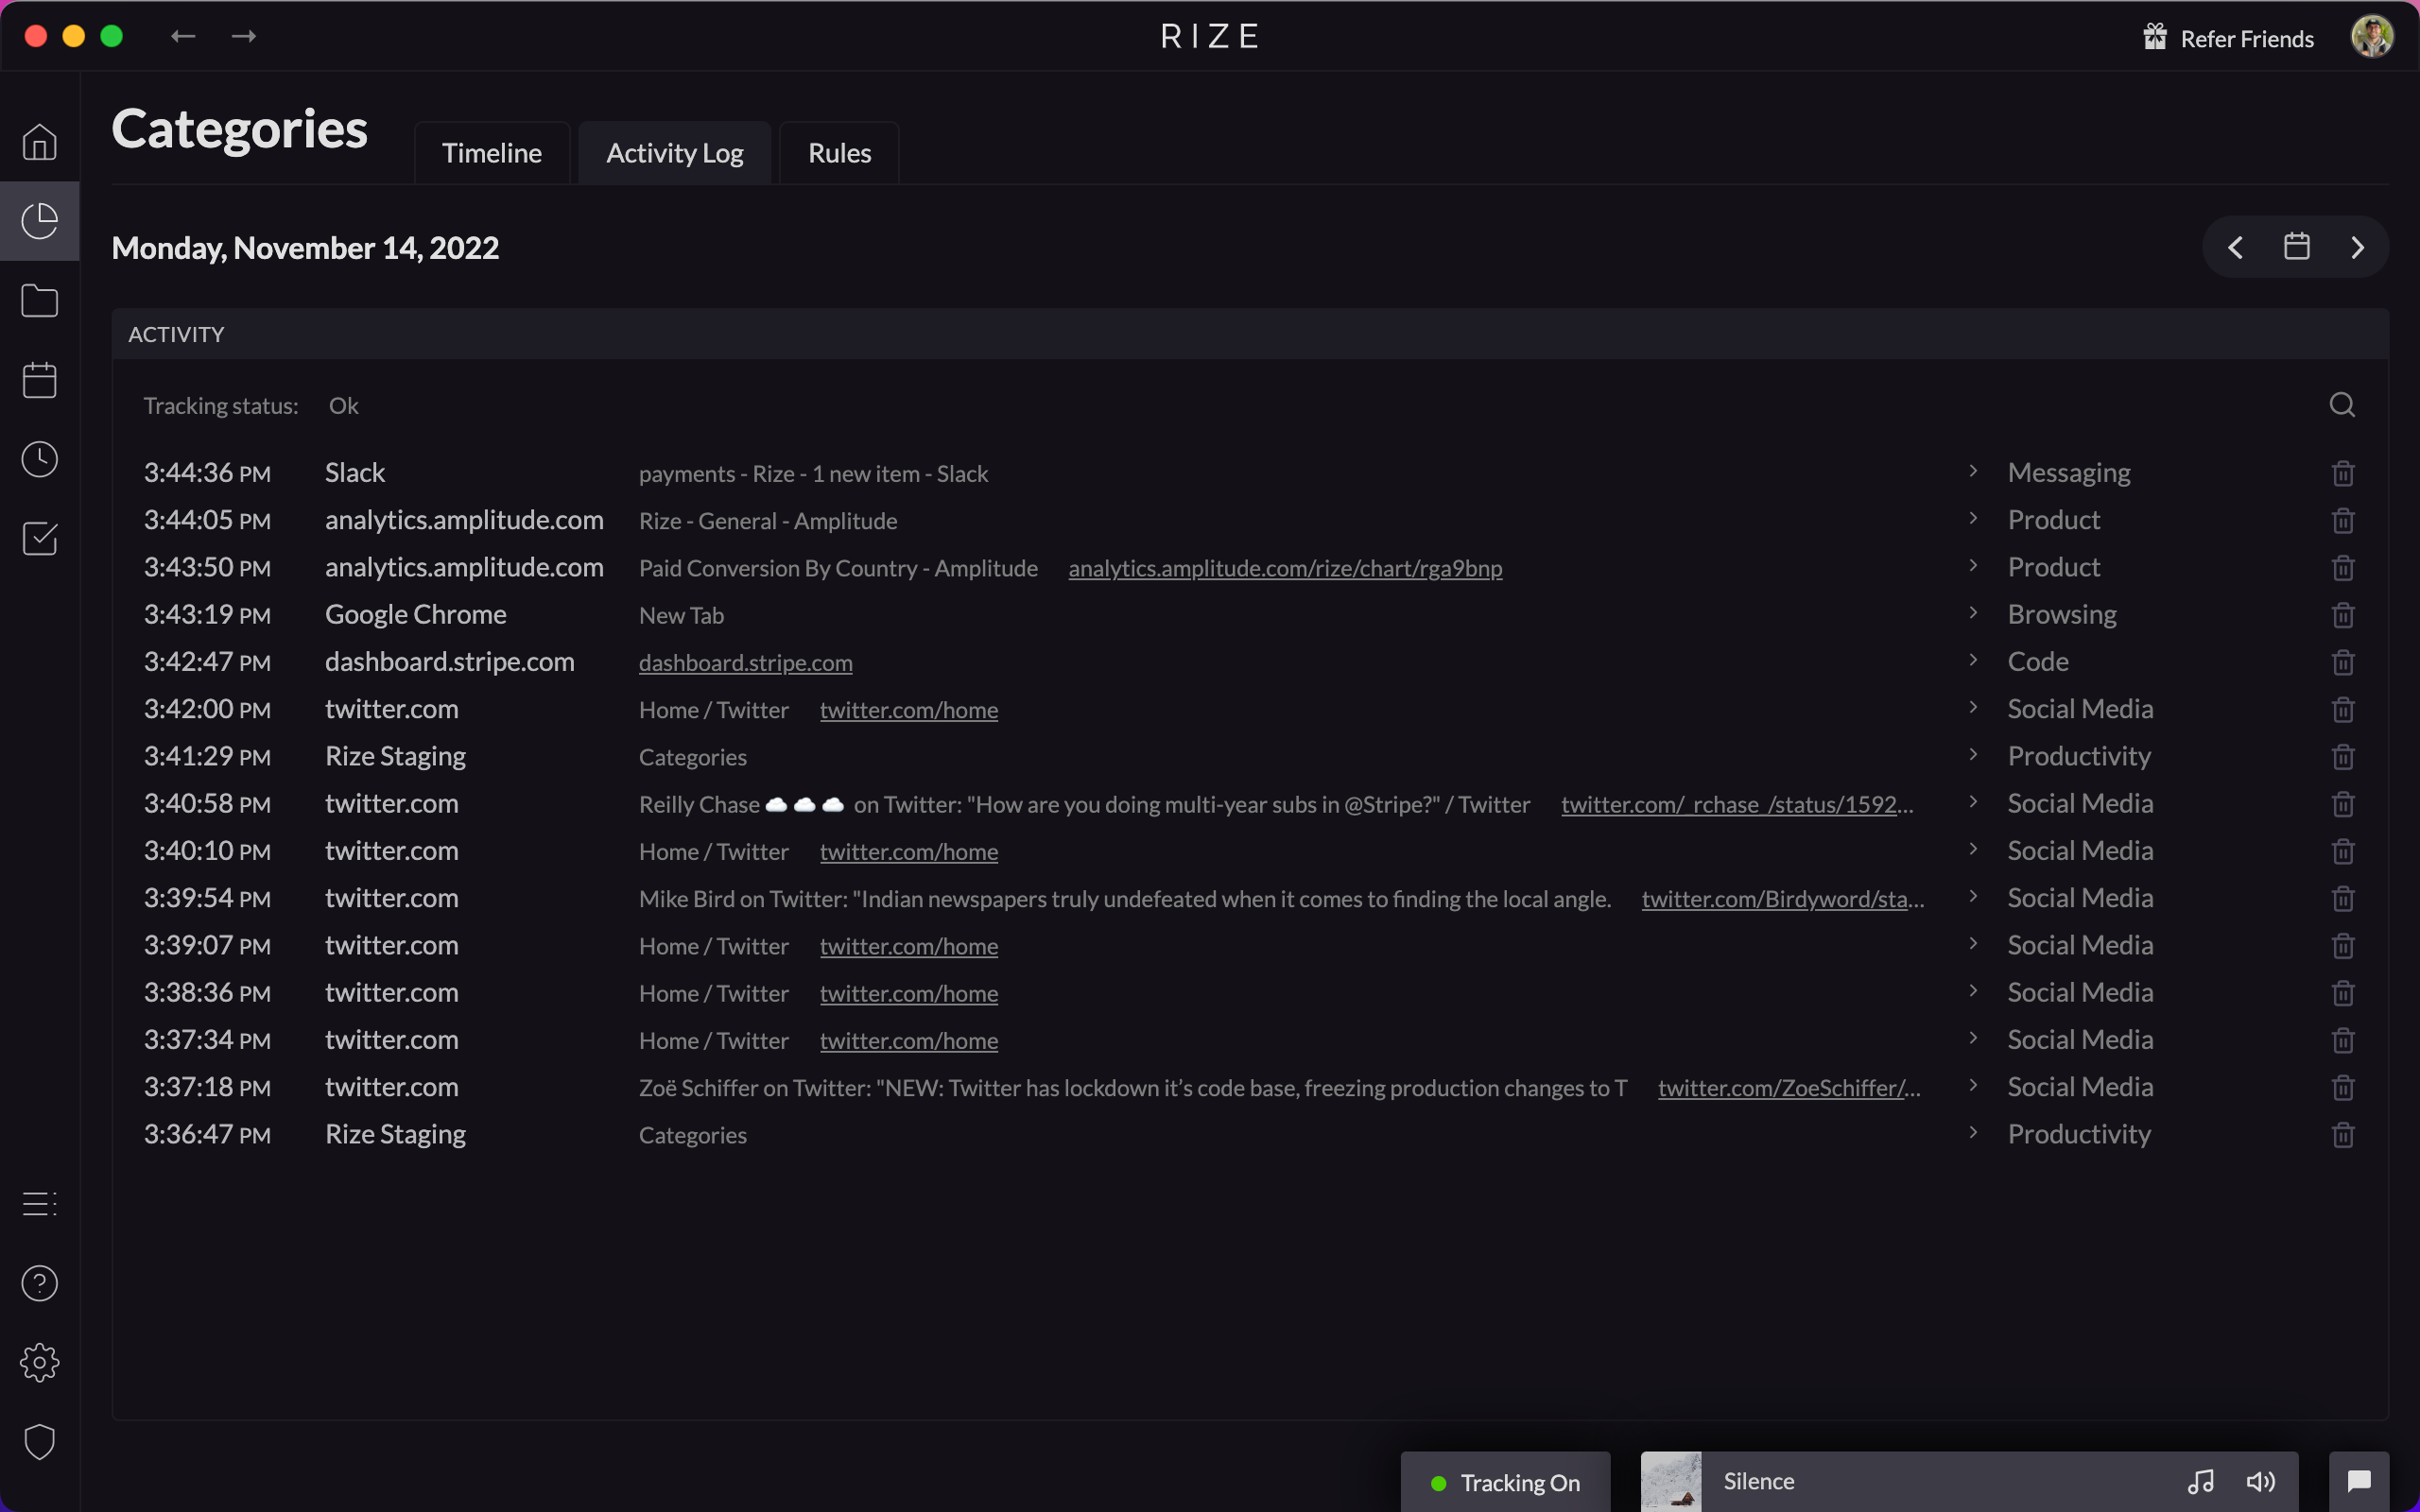Open the clock Sessions sidebar icon
Viewport: 2420px width, 1512px height.
point(40,459)
